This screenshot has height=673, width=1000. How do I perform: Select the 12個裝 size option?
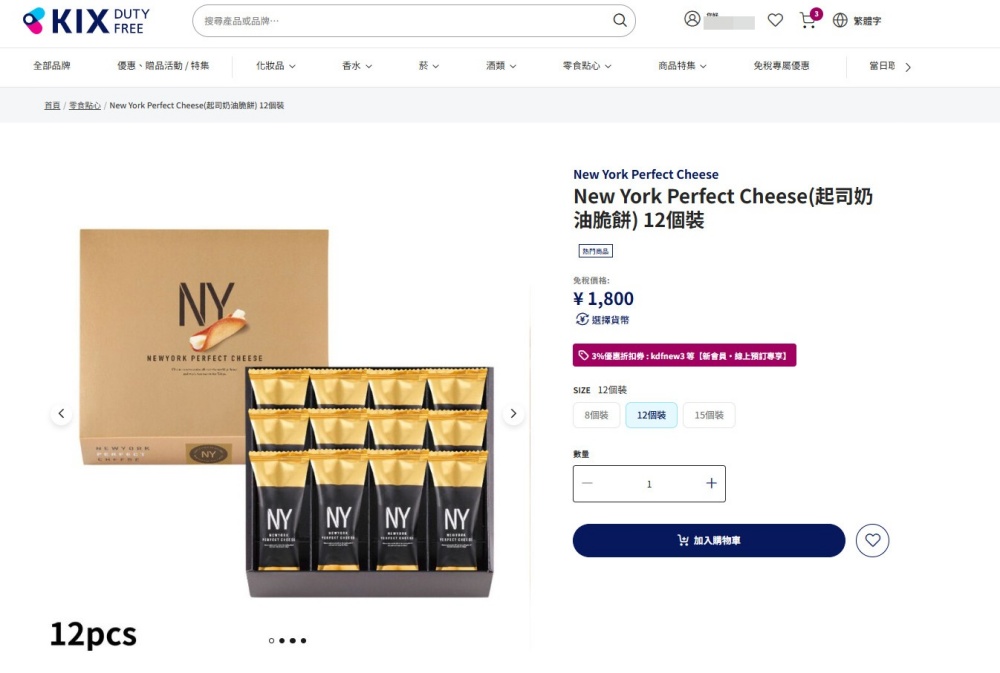click(651, 415)
